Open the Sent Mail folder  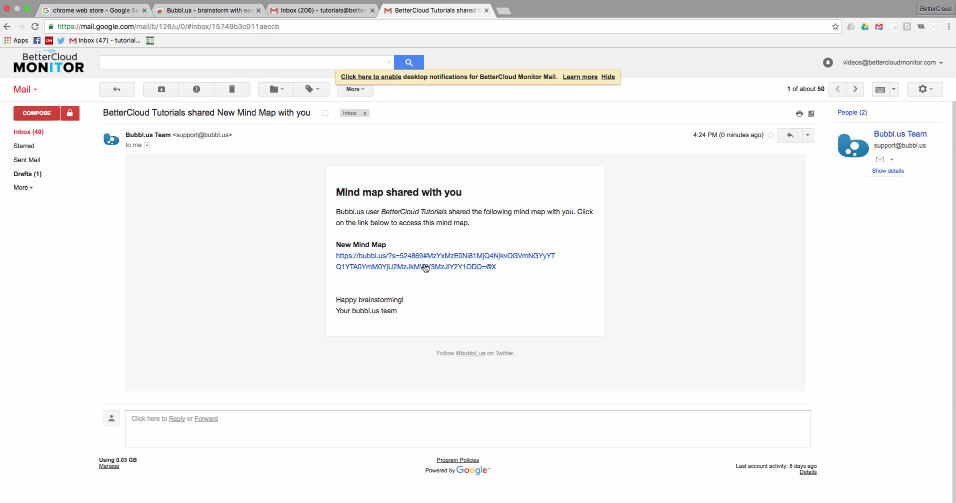[x=27, y=160]
